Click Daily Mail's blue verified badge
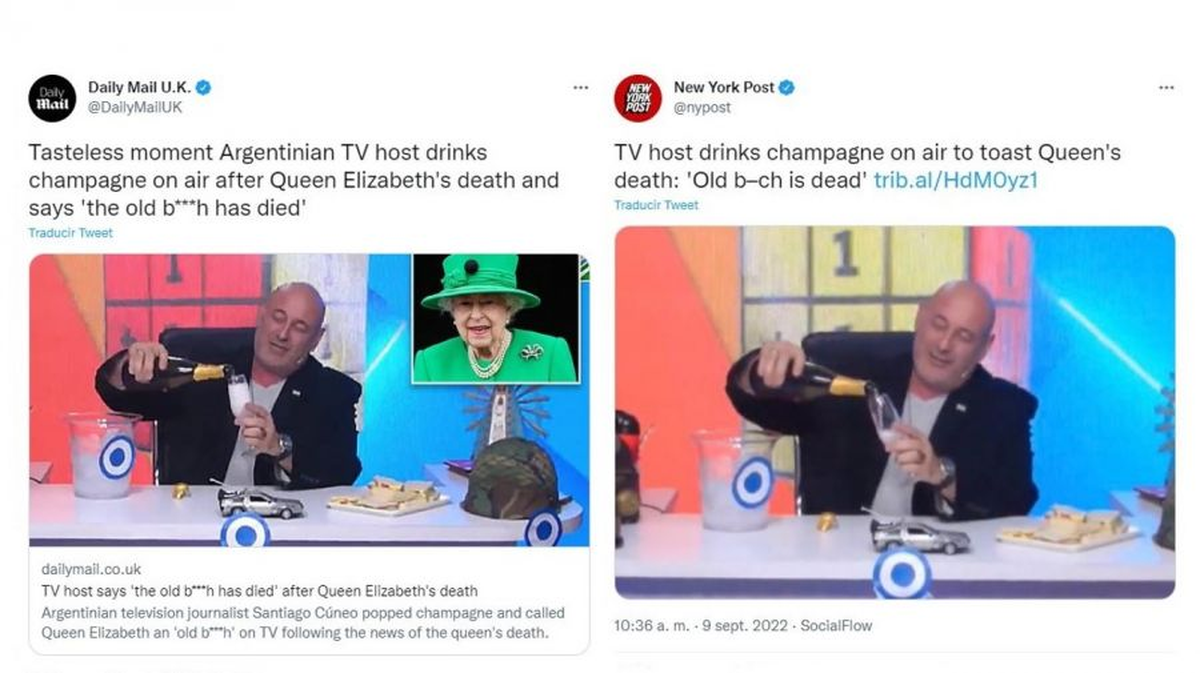 tap(203, 88)
